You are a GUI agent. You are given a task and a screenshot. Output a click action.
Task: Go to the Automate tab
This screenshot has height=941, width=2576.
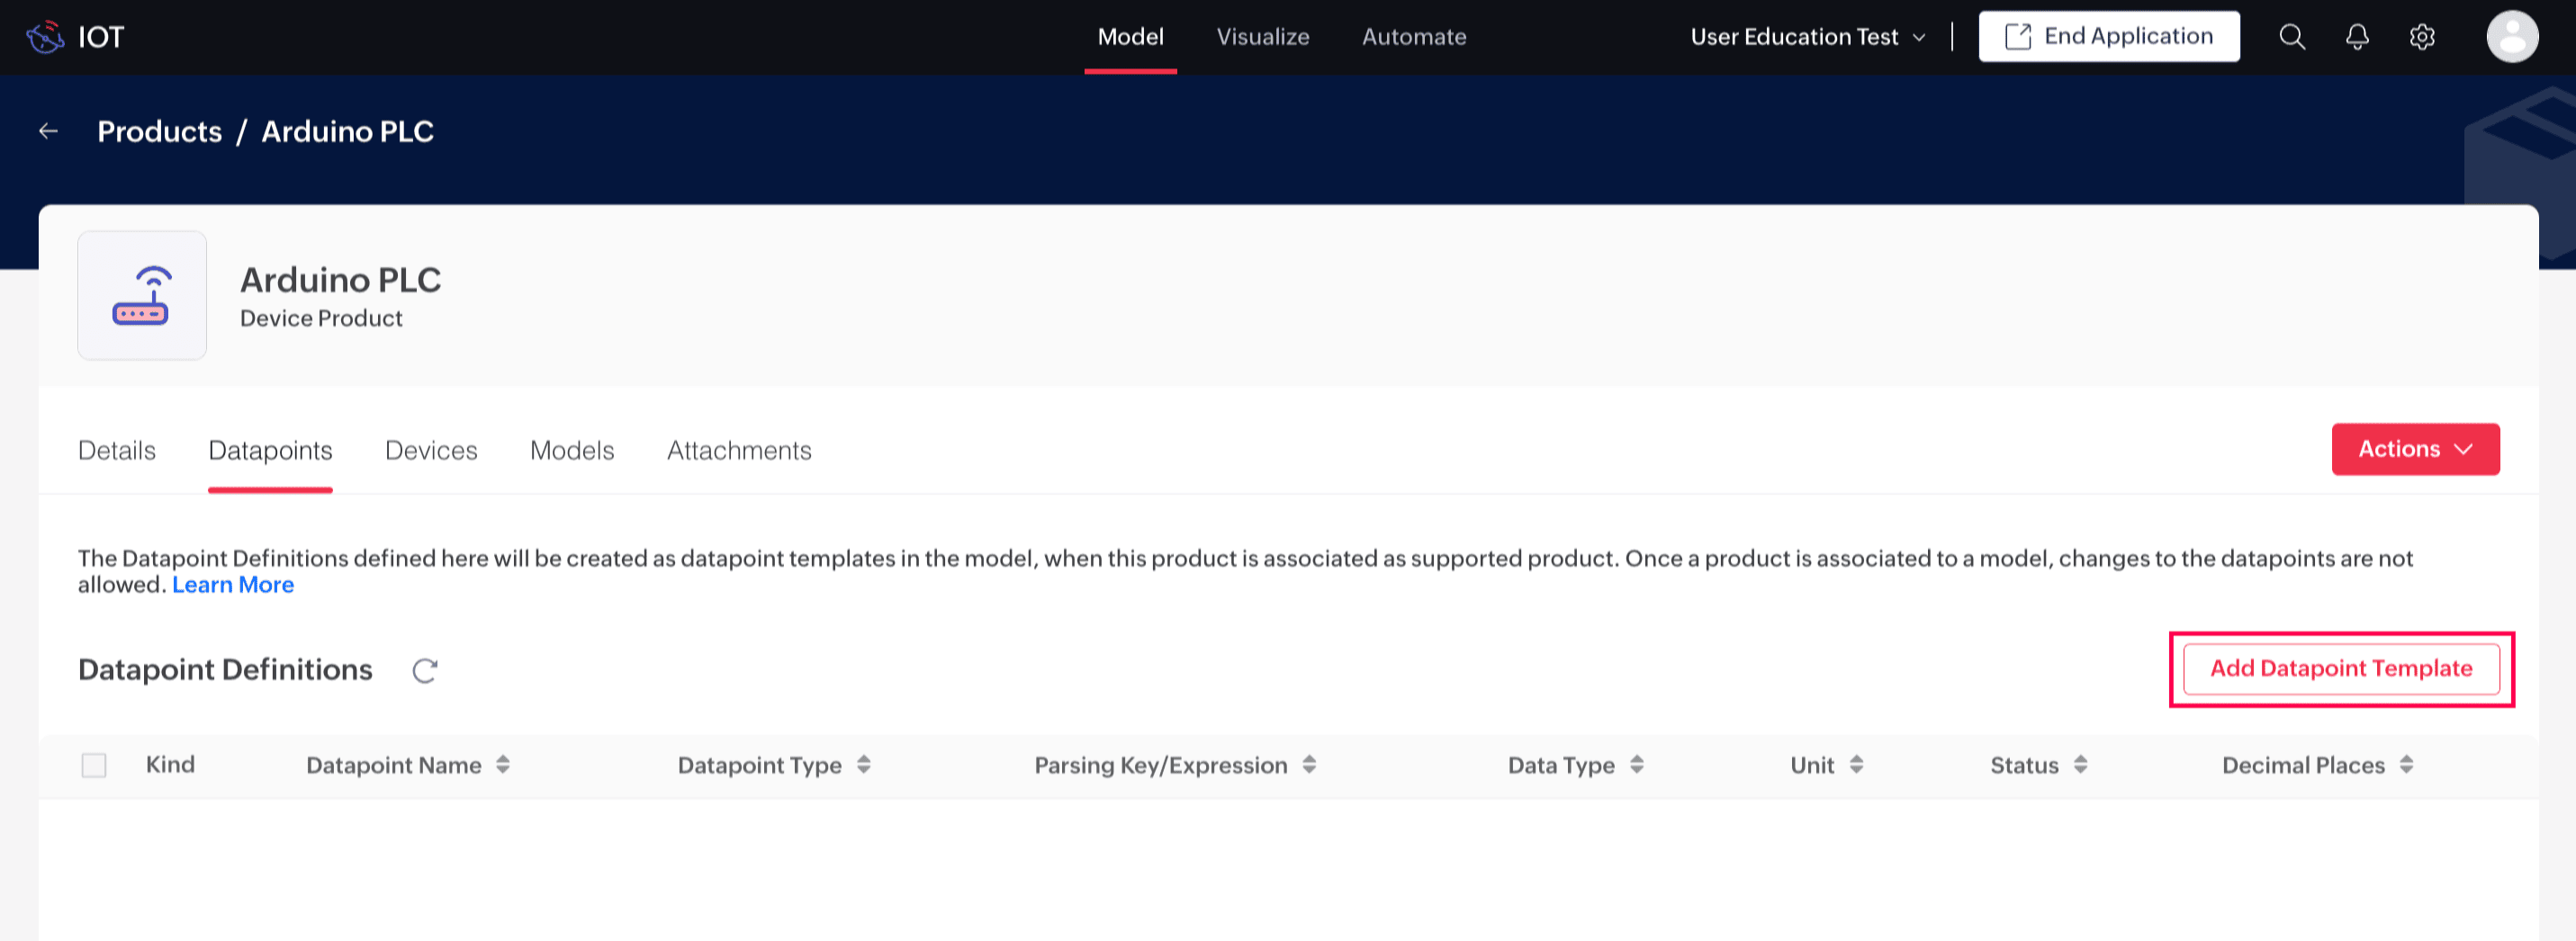[x=1413, y=37]
